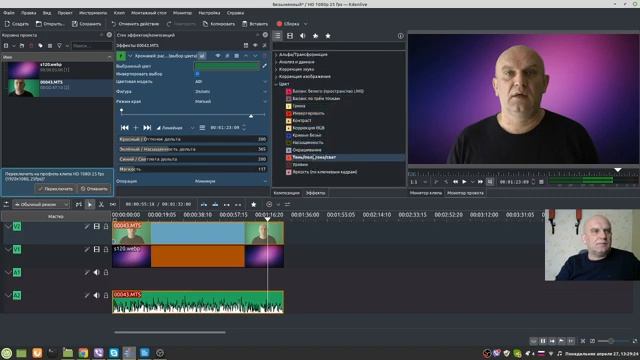Click the Save project toolbar button
Image resolution: width=640 pixels, height=360 pixels.
point(87,24)
